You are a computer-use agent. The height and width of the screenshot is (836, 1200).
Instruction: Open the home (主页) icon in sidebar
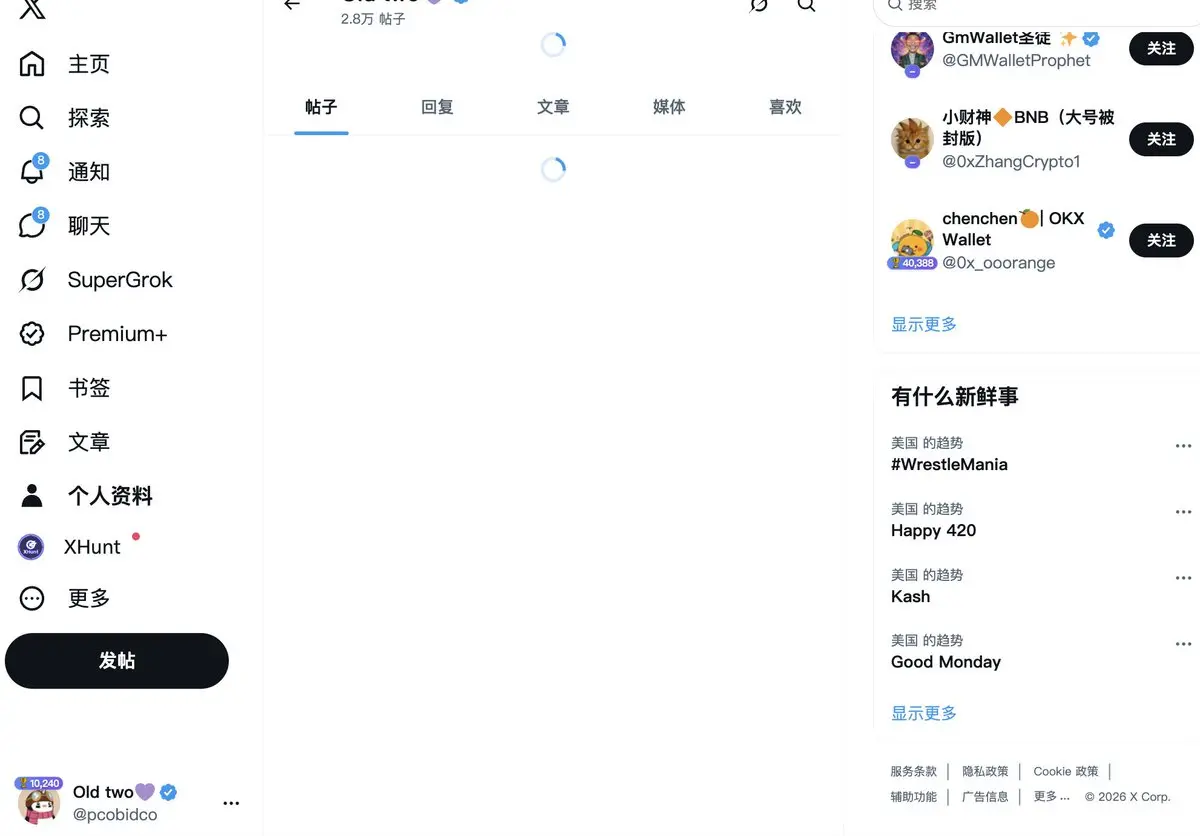[x=32, y=64]
